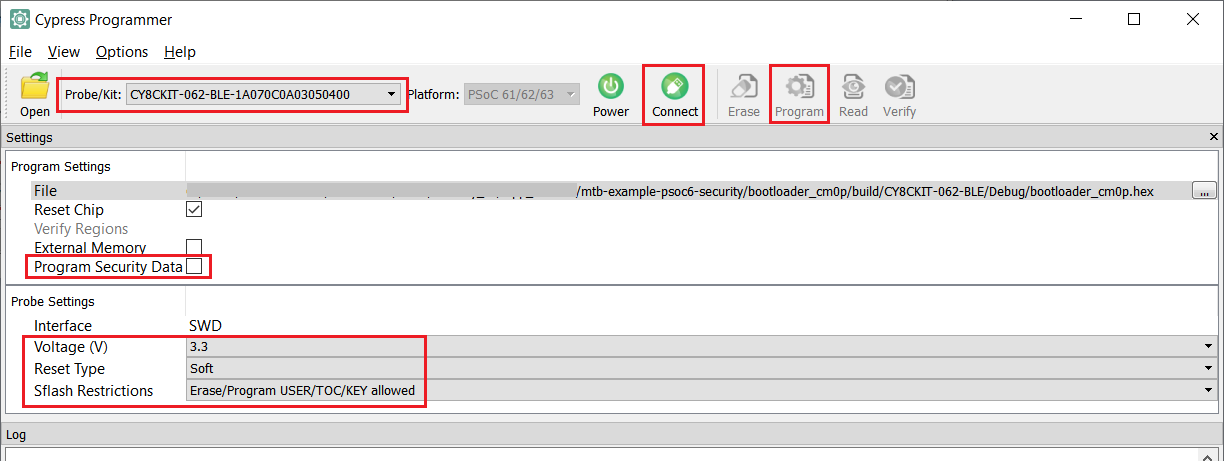Expand the Voltage (V) dropdown
The image size is (1224, 461).
point(702,347)
